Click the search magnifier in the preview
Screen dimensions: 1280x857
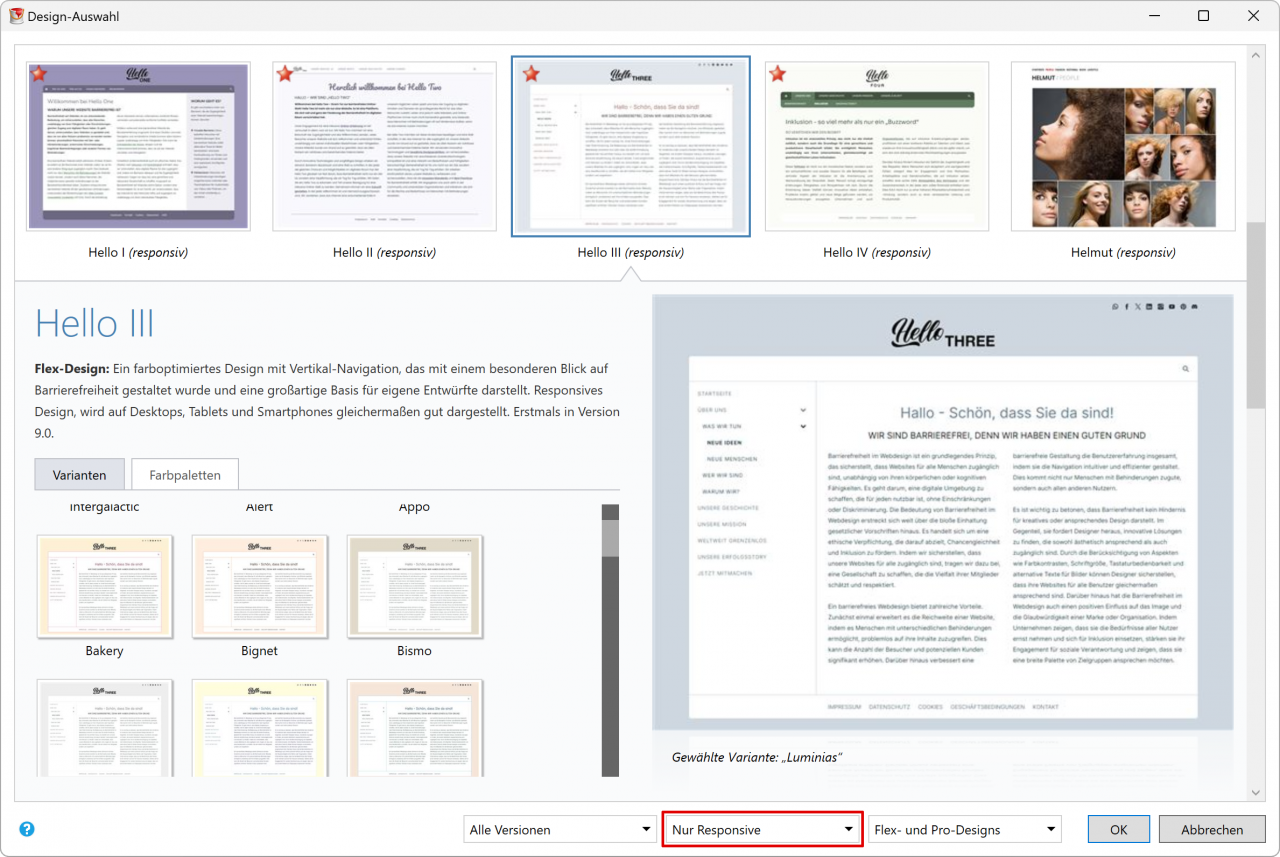tap(1186, 369)
